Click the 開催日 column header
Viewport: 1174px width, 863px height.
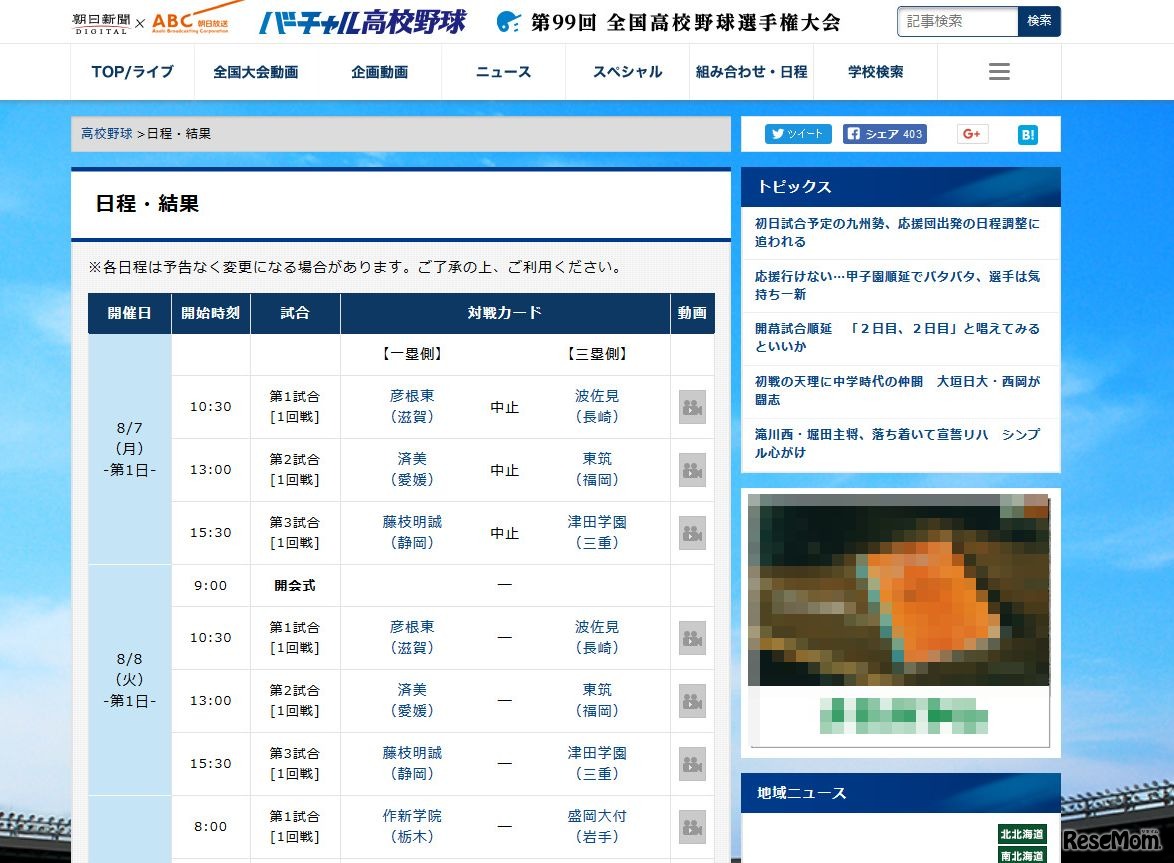point(130,313)
